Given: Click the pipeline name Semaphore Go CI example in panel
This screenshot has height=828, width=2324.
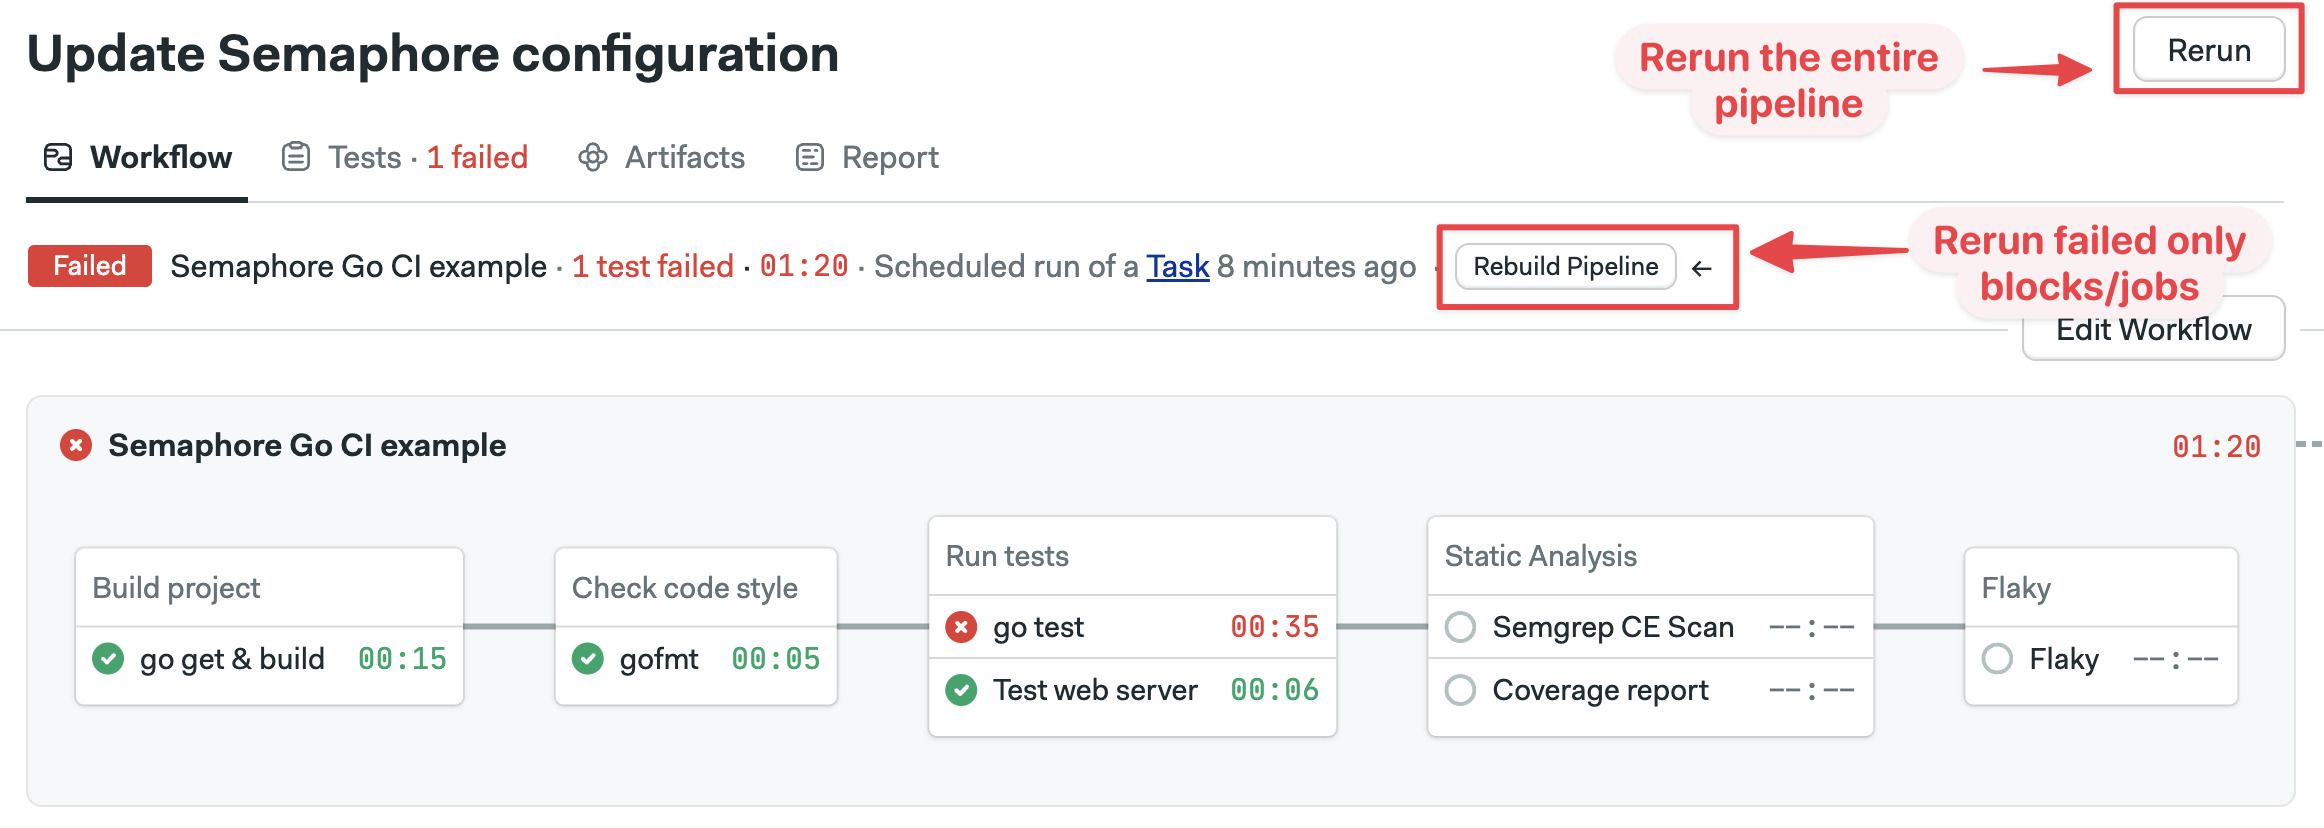Looking at the screenshot, I should point(307,445).
